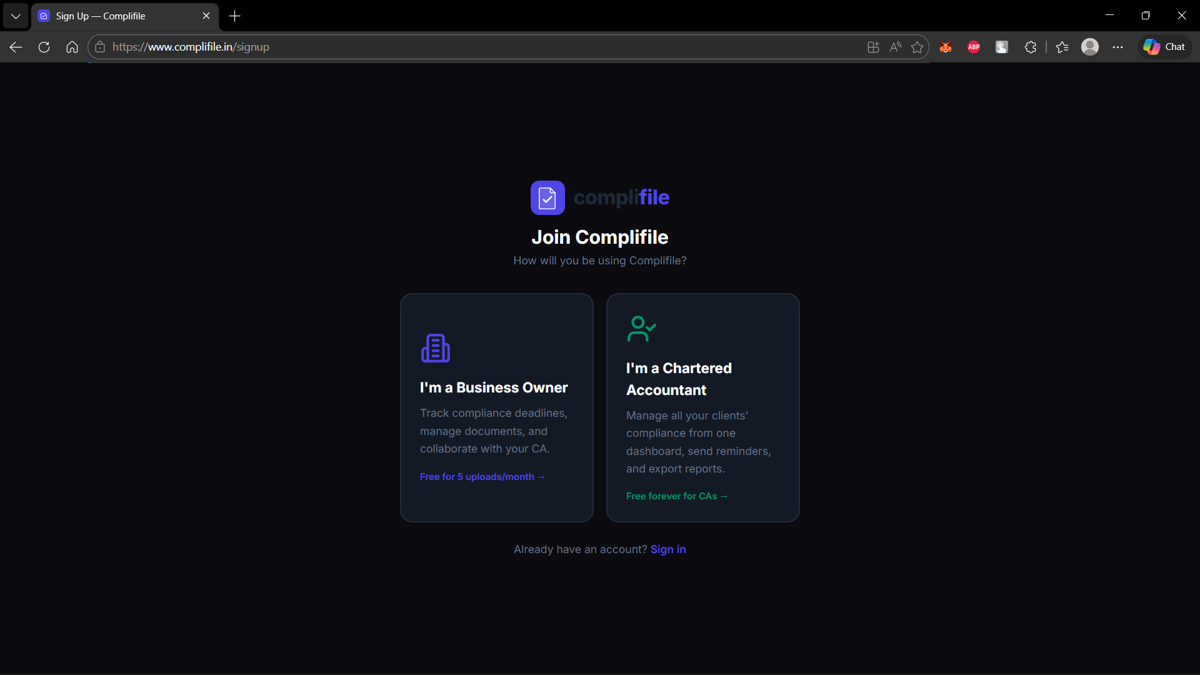Viewport: 1200px width, 675px height.
Task: Click the Sign in link
Action: click(x=668, y=549)
